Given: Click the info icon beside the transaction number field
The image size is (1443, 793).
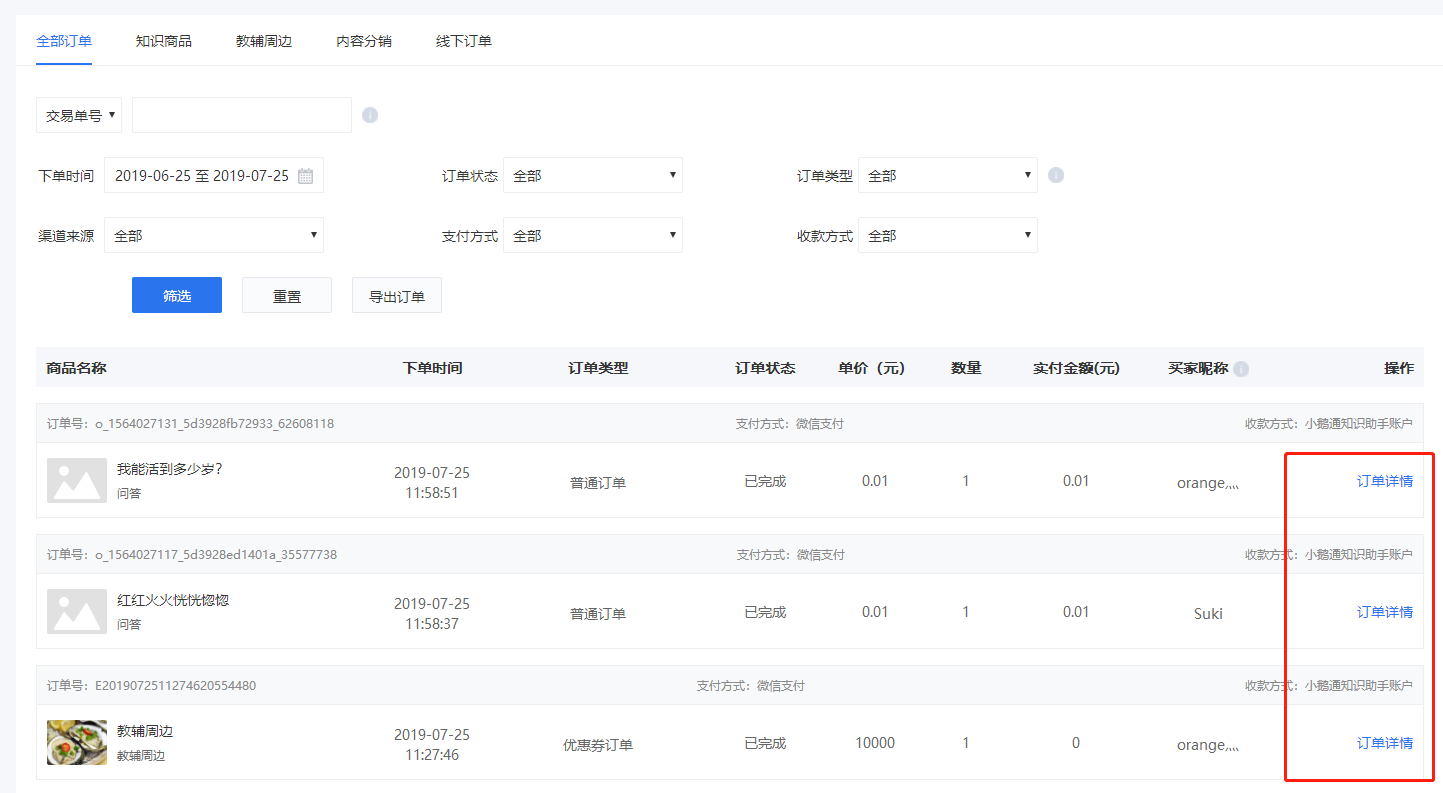Looking at the screenshot, I should pos(370,115).
